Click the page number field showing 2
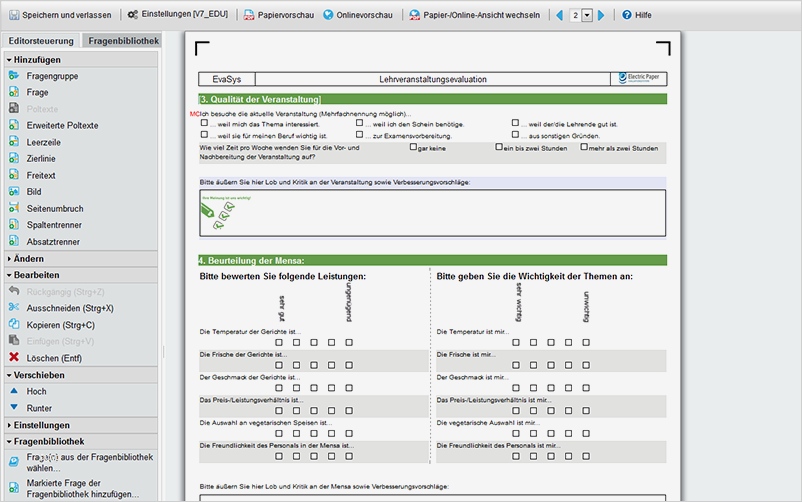802x502 pixels. pos(575,15)
